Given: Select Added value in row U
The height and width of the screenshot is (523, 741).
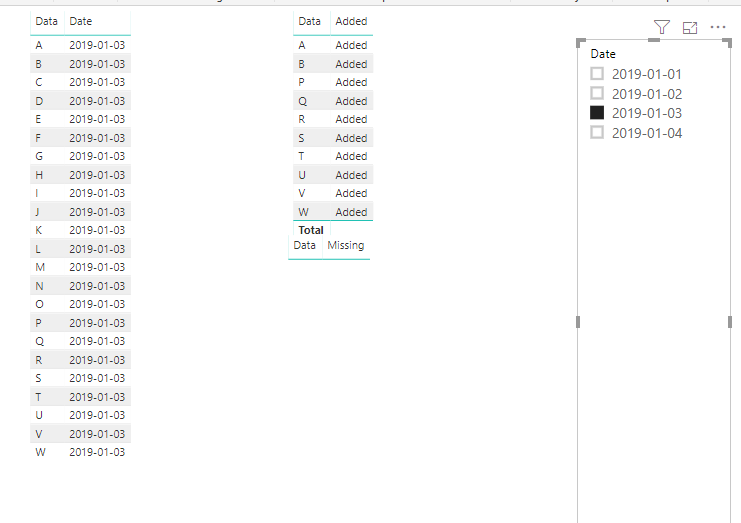Looking at the screenshot, I should point(351,175).
